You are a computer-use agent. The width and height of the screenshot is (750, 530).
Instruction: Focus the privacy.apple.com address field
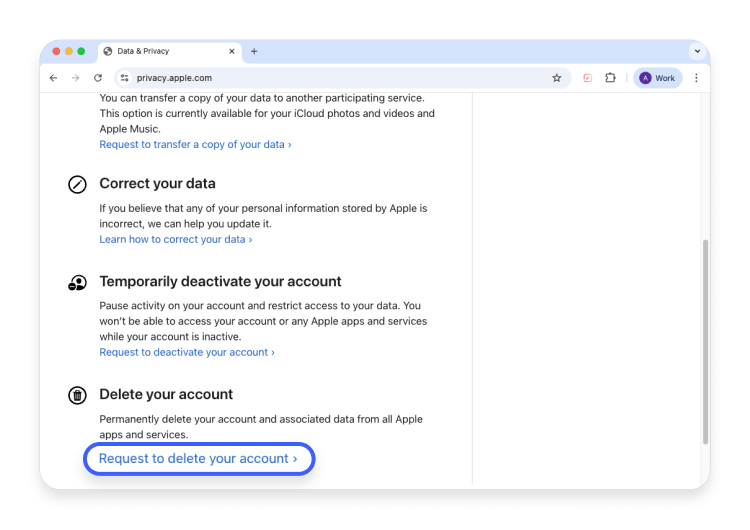tap(342, 78)
